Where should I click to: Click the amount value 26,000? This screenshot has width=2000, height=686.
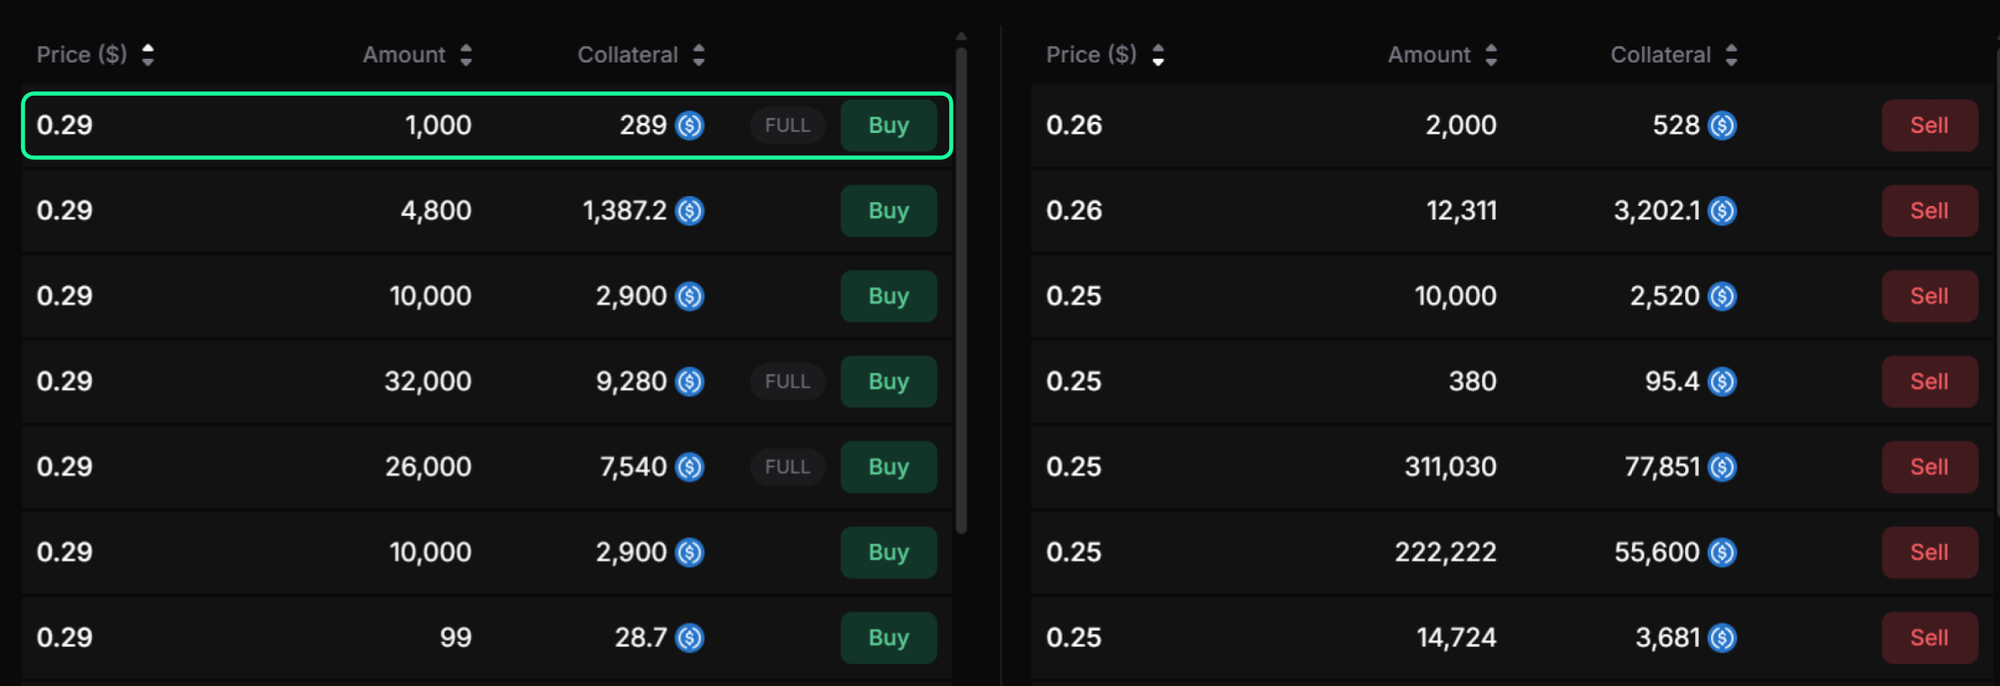(x=428, y=467)
